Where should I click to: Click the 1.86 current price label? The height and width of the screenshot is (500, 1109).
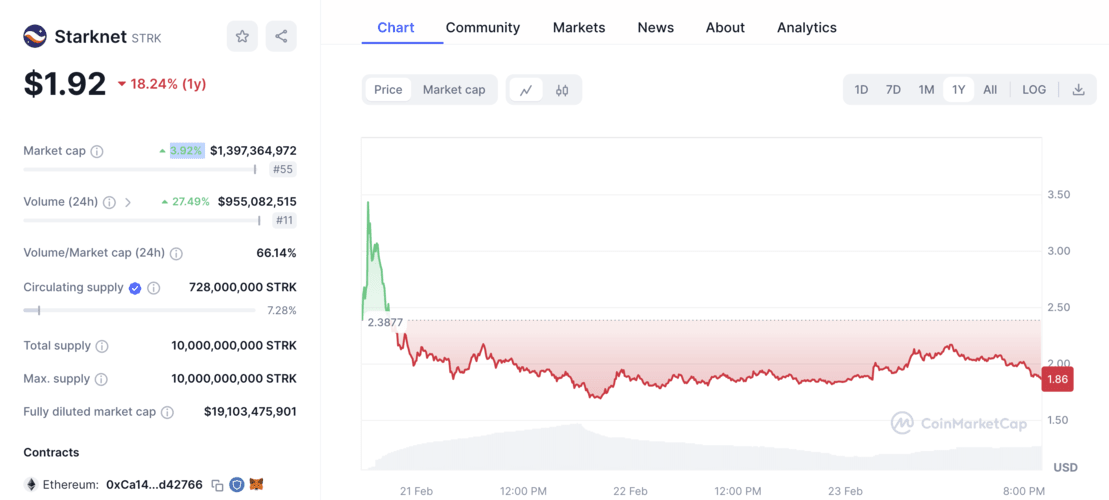[x=1057, y=380]
